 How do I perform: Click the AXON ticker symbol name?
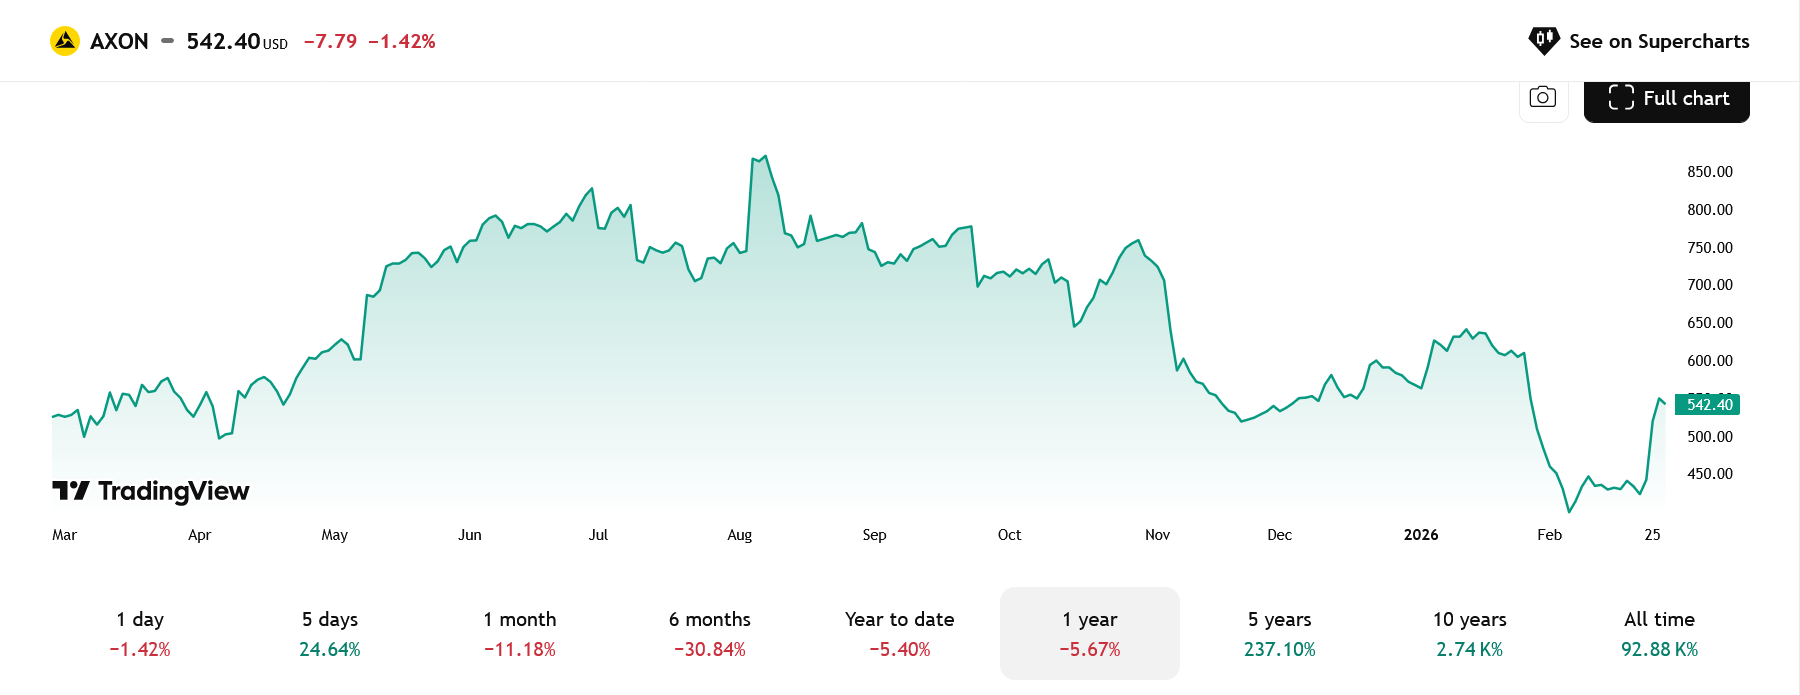pos(119,41)
